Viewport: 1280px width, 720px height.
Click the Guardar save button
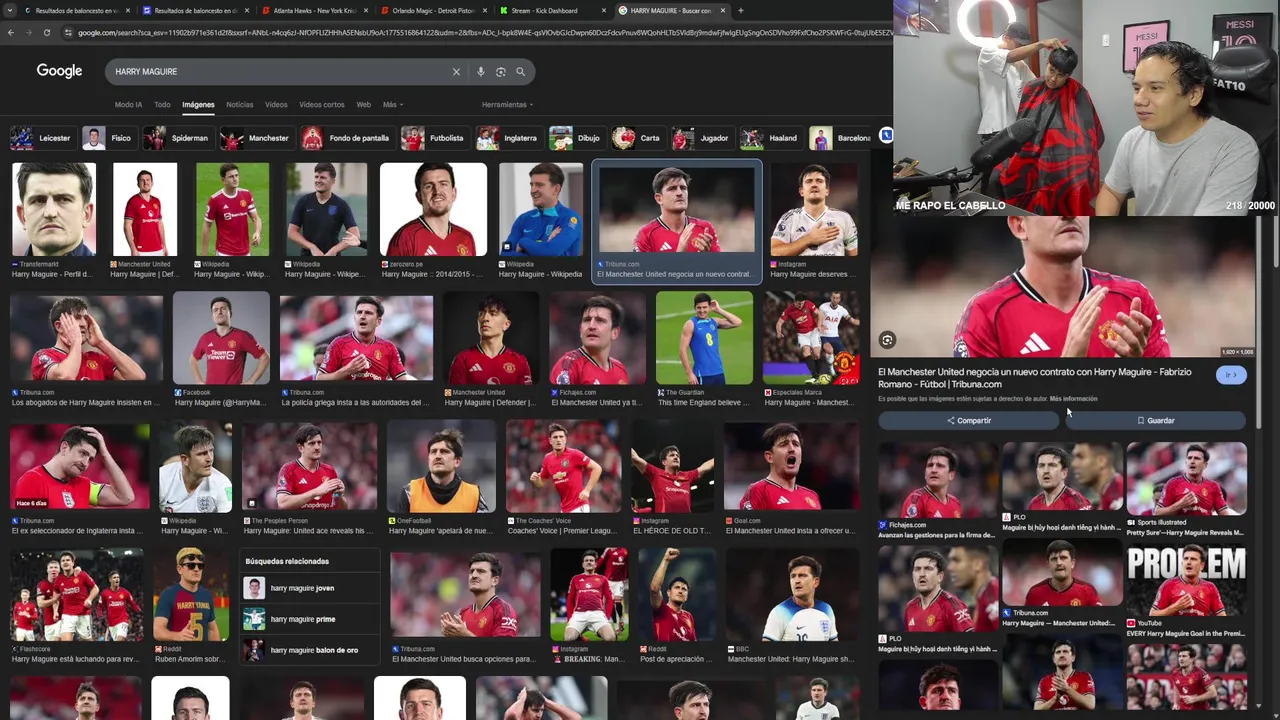1155,421
